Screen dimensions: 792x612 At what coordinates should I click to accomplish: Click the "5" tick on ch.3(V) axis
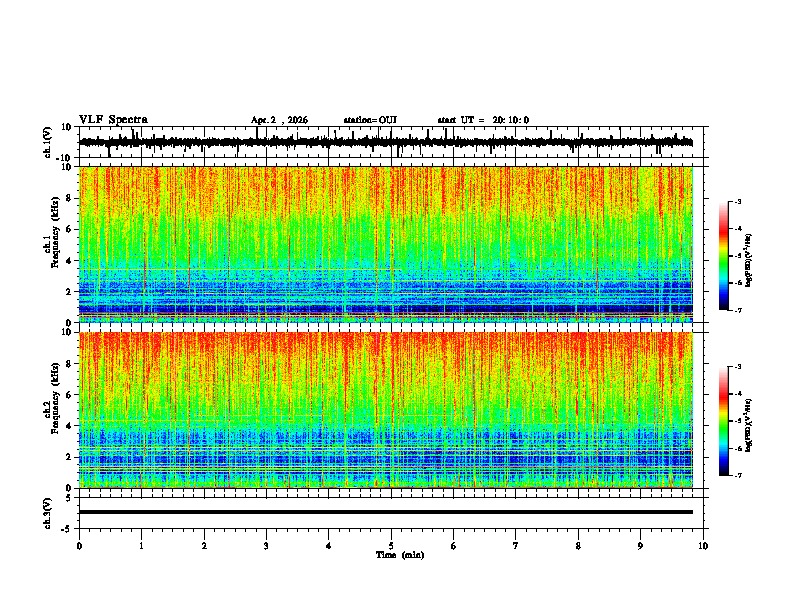[70, 498]
